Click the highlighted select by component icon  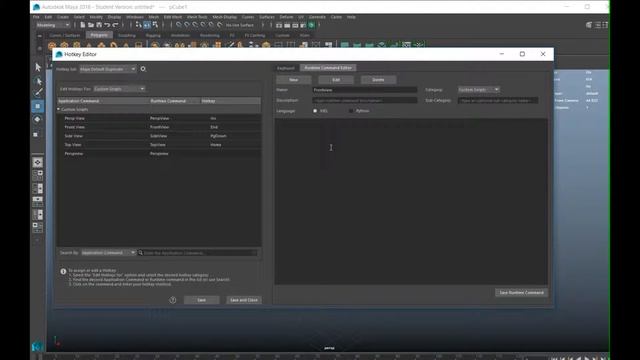[147, 25]
